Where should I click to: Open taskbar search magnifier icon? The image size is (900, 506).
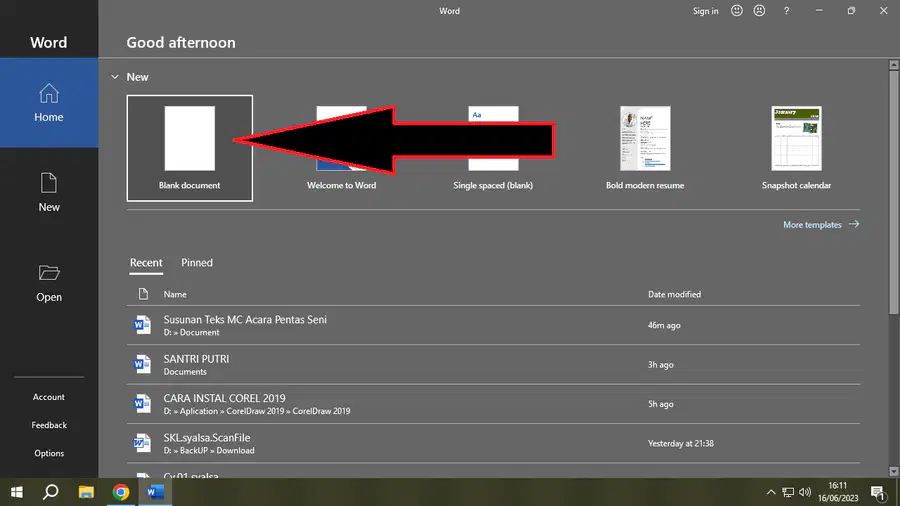(51, 492)
